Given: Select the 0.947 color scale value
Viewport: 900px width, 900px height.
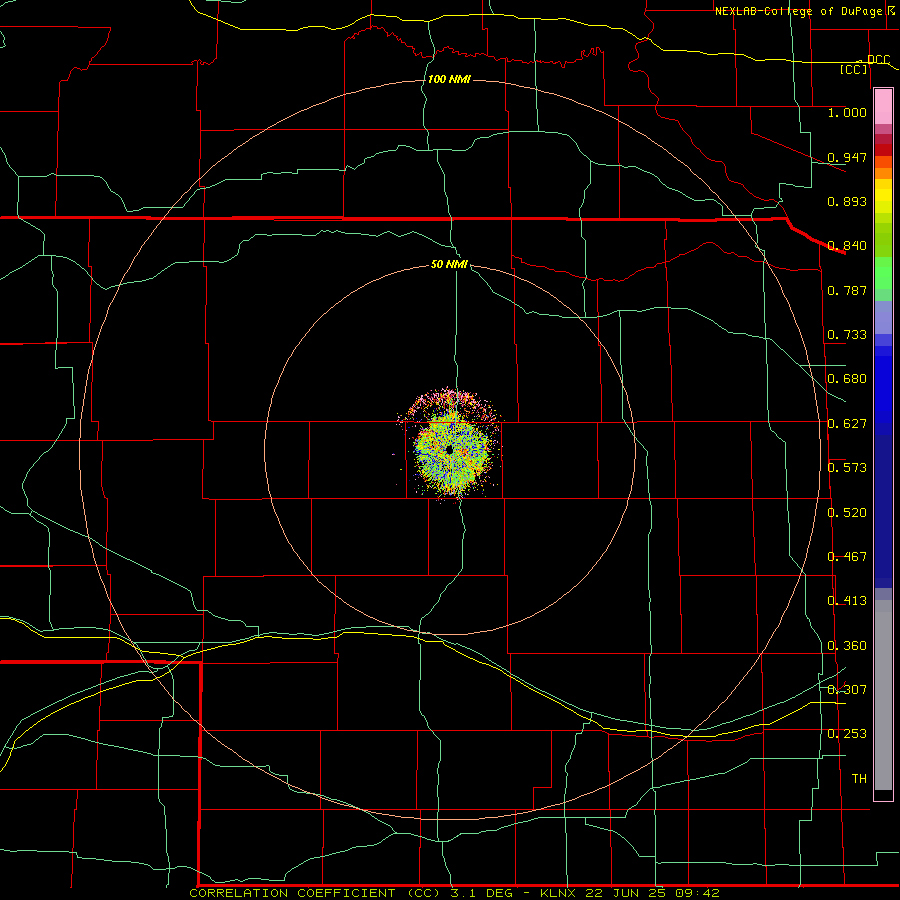Looking at the screenshot, I should coord(847,157).
